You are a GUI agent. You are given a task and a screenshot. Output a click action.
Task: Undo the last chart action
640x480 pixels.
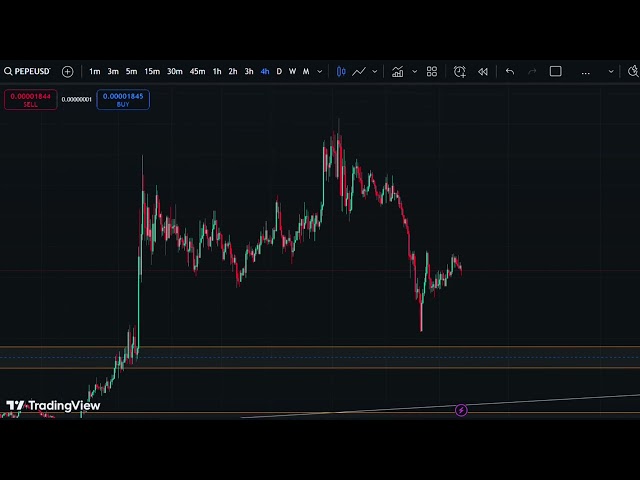(510, 71)
